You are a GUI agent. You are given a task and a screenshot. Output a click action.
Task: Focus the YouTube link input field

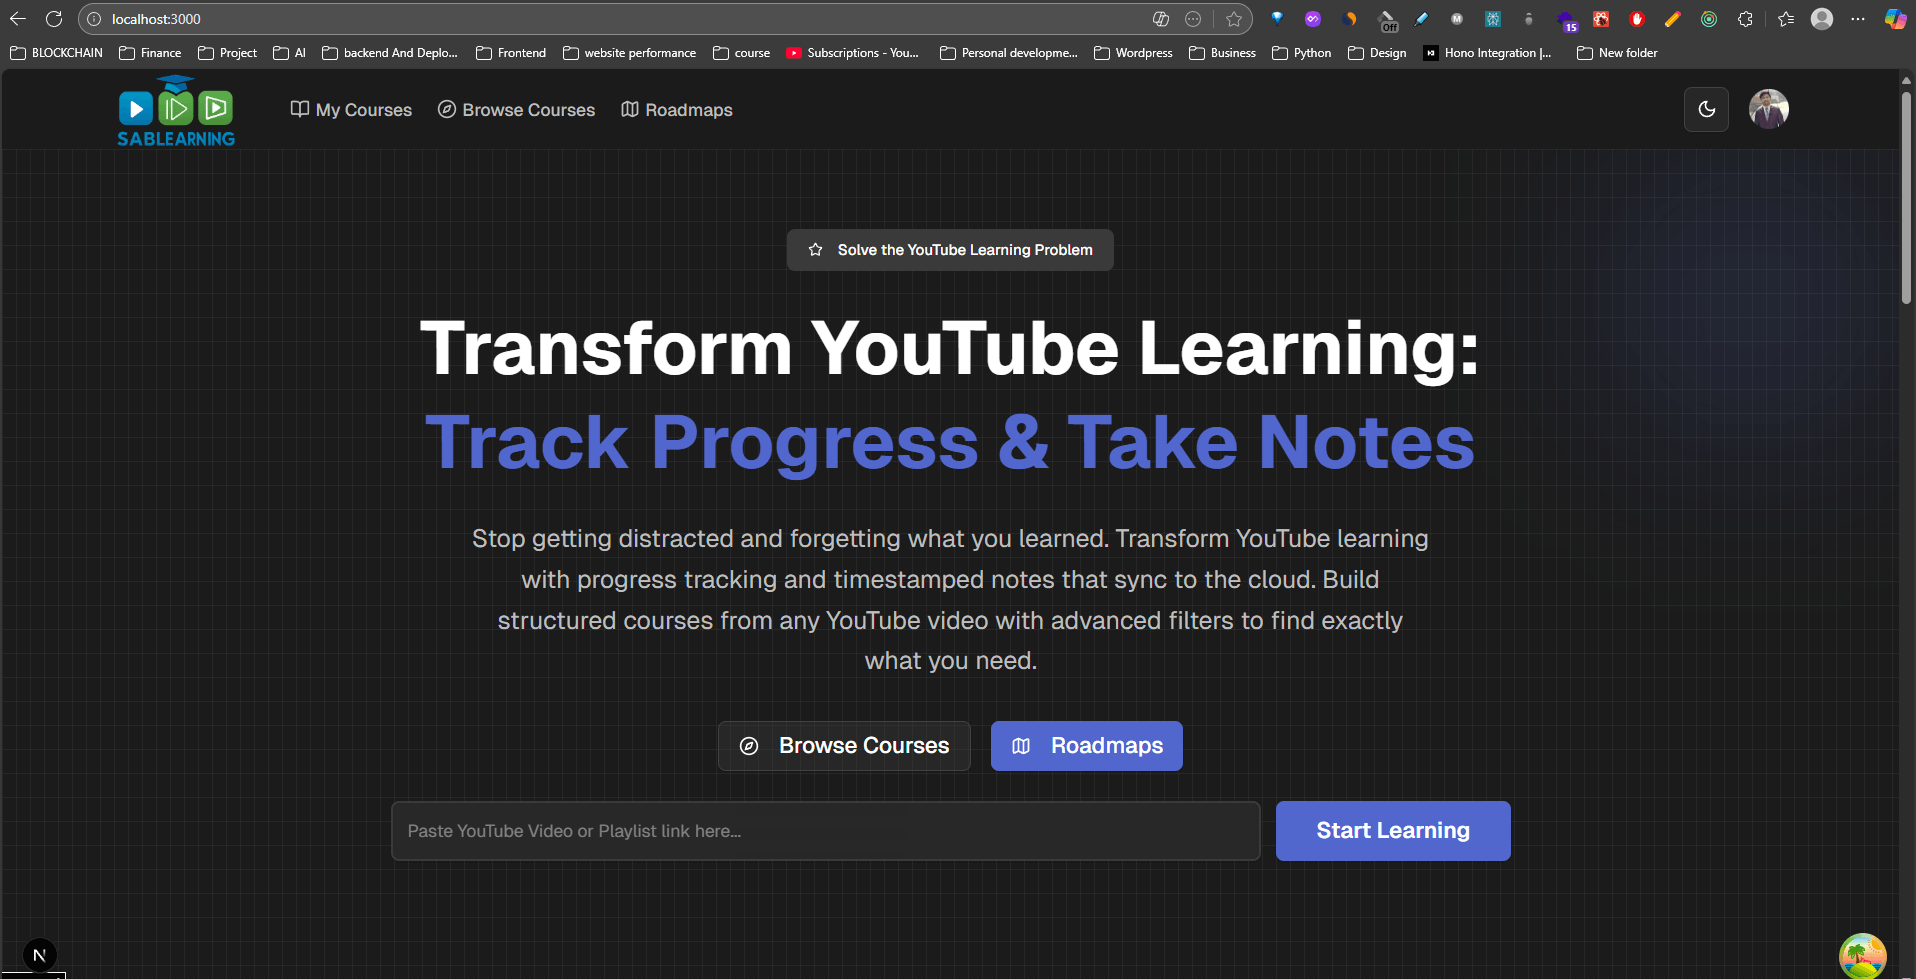point(826,831)
